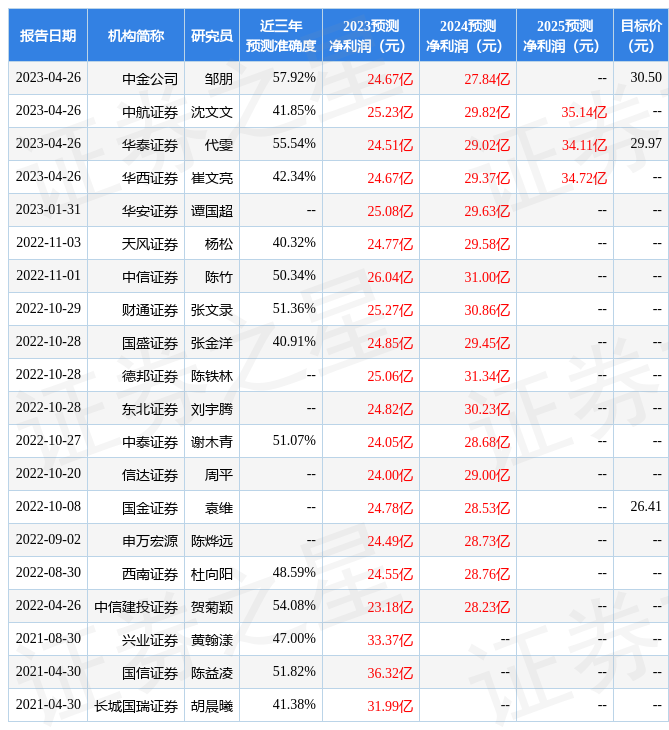Click the 目标价 column header
669x730 pixels.
641,35
